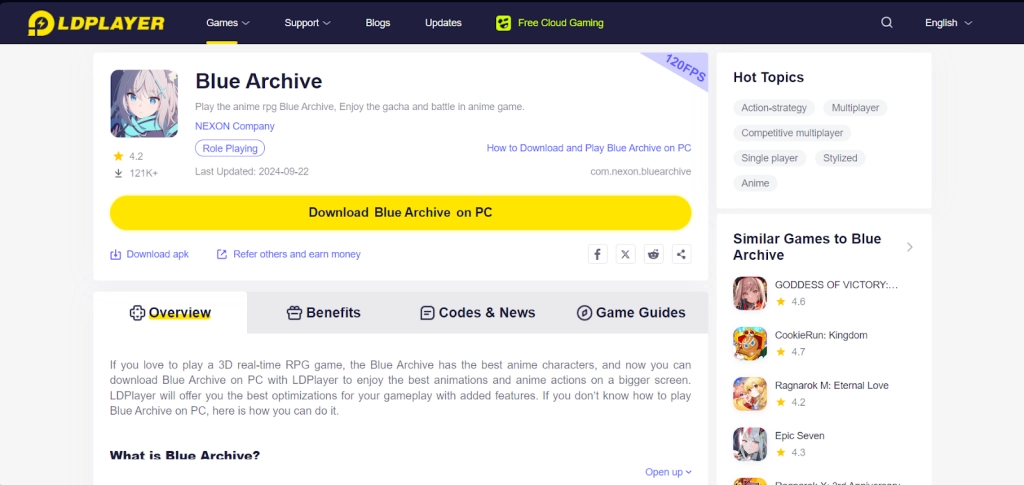
Task: Select the Competitive multiplayer topic tag
Action: 792,133
